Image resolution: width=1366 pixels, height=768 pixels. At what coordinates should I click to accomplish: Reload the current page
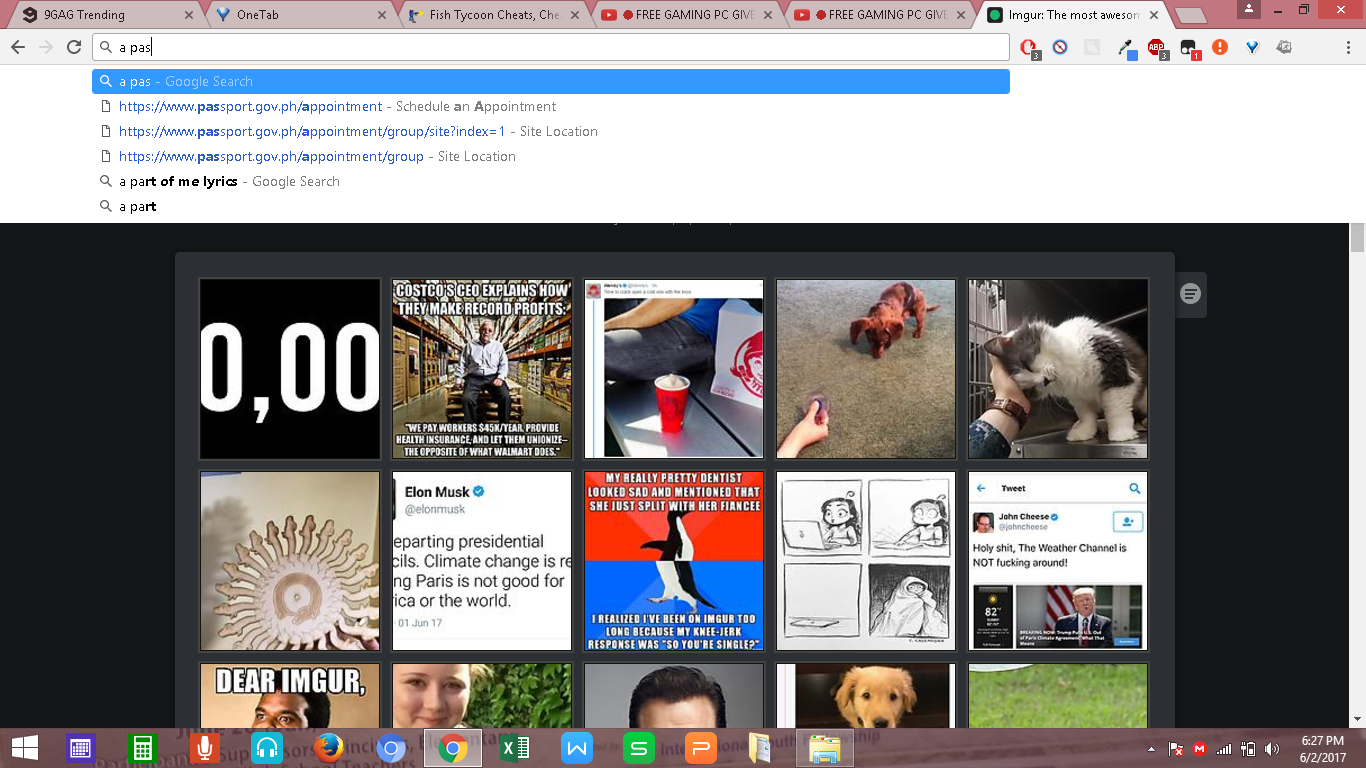coord(74,47)
